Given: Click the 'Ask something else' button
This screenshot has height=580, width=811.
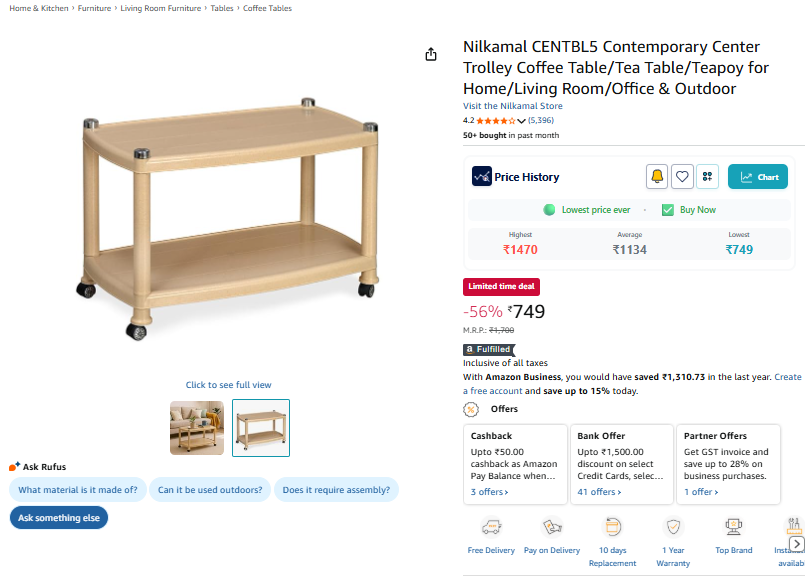Looking at the screenshot, I should [58, 518].
